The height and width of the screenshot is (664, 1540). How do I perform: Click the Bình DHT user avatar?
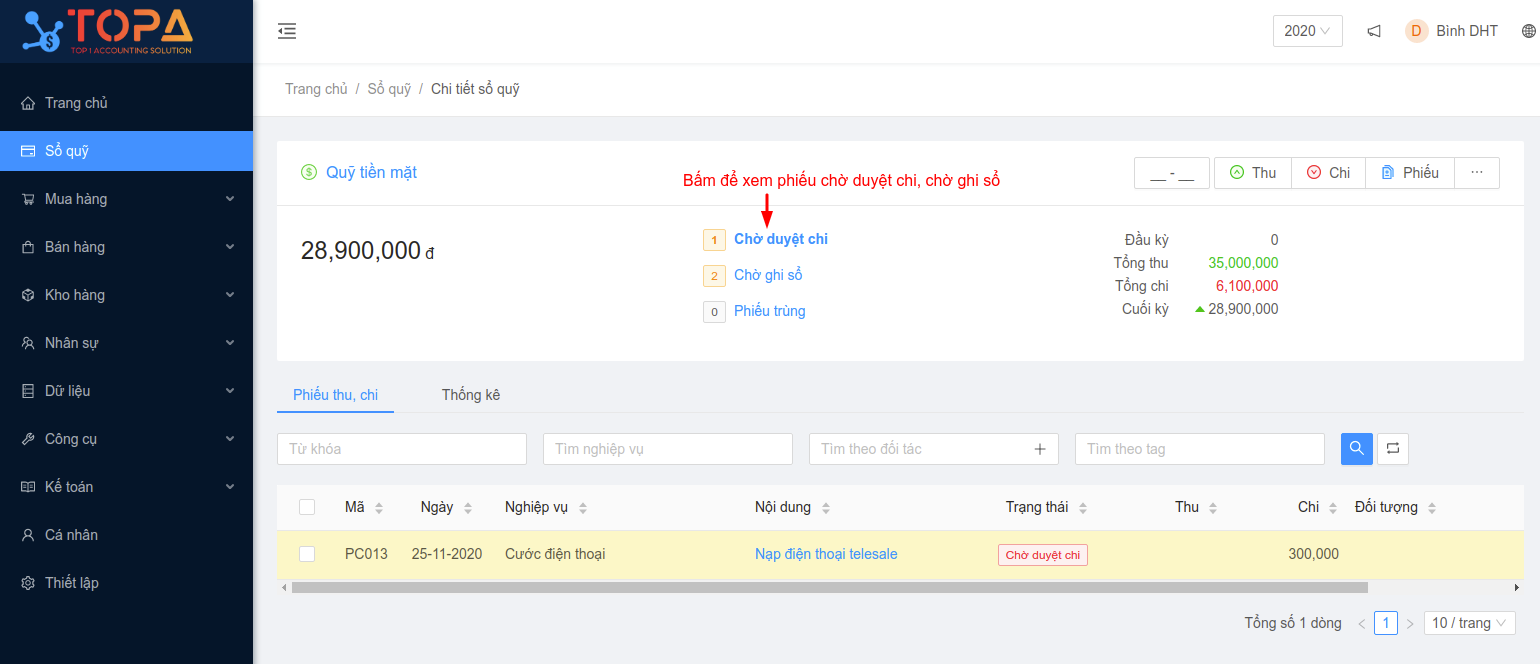[1416, 31]
